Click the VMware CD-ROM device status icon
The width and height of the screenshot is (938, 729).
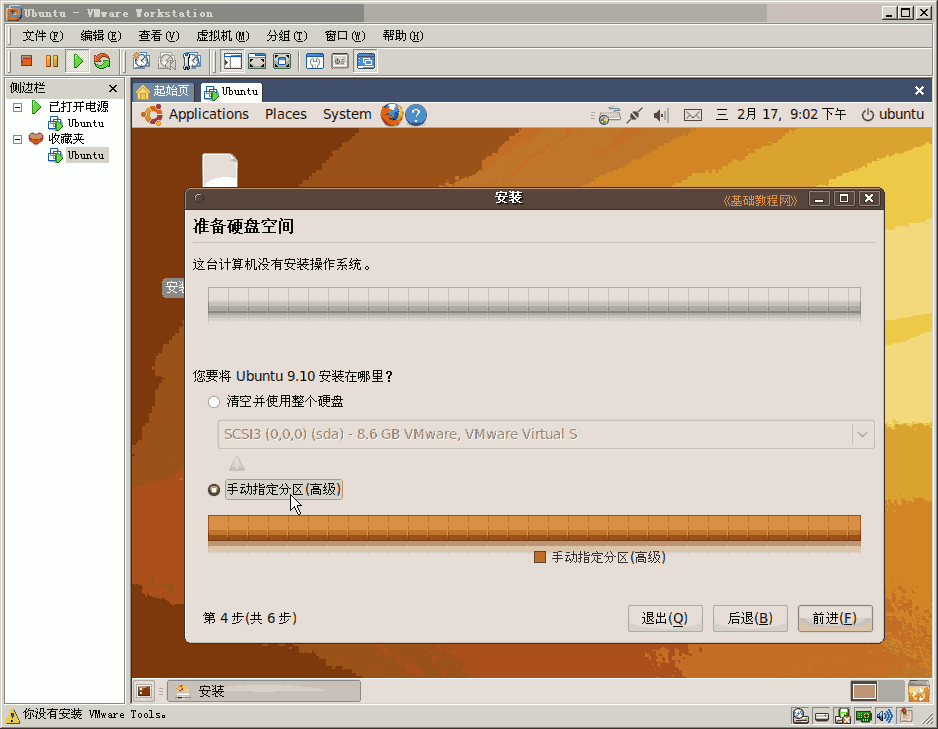[800, 716]
